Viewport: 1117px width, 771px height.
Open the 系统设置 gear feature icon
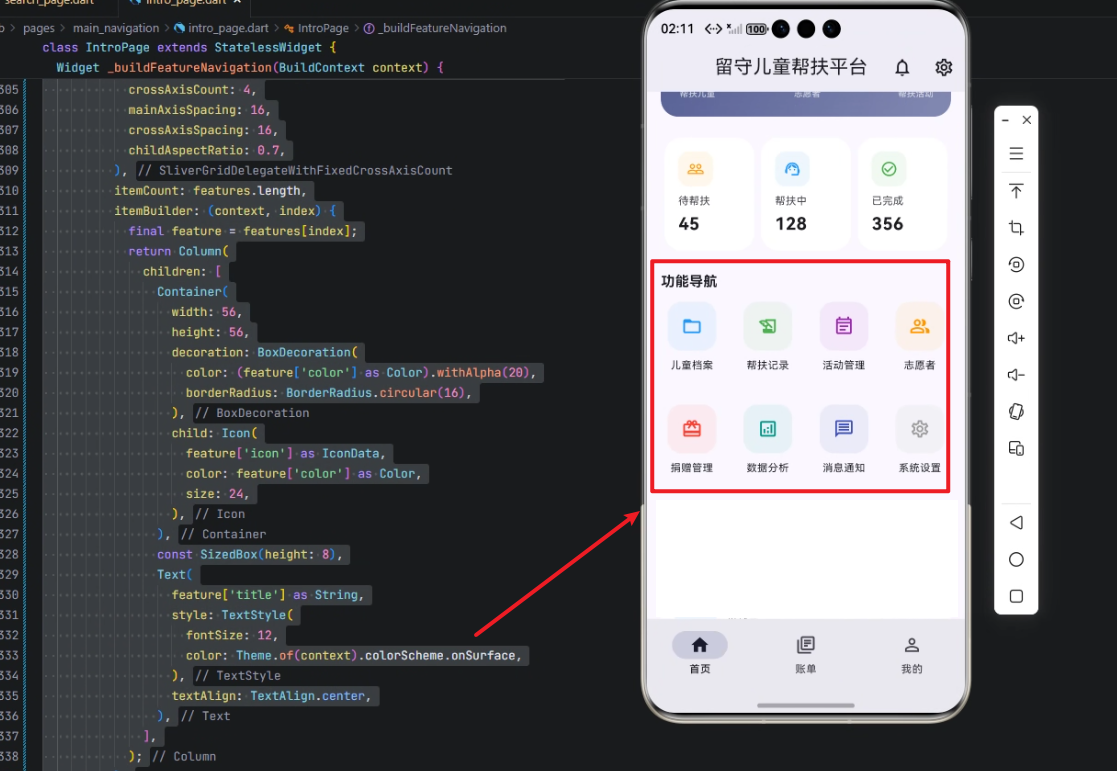(x=919, y=429)
